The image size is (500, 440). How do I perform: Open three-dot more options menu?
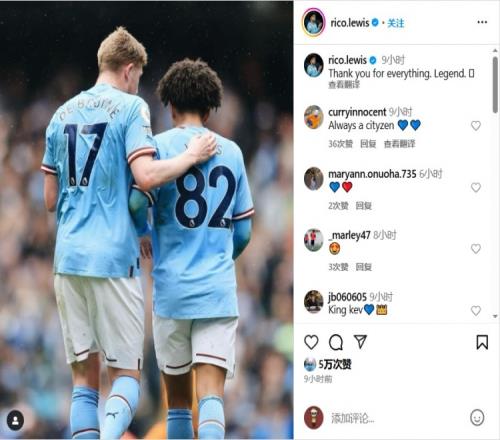pyautogui.click(x=482, y=22)
